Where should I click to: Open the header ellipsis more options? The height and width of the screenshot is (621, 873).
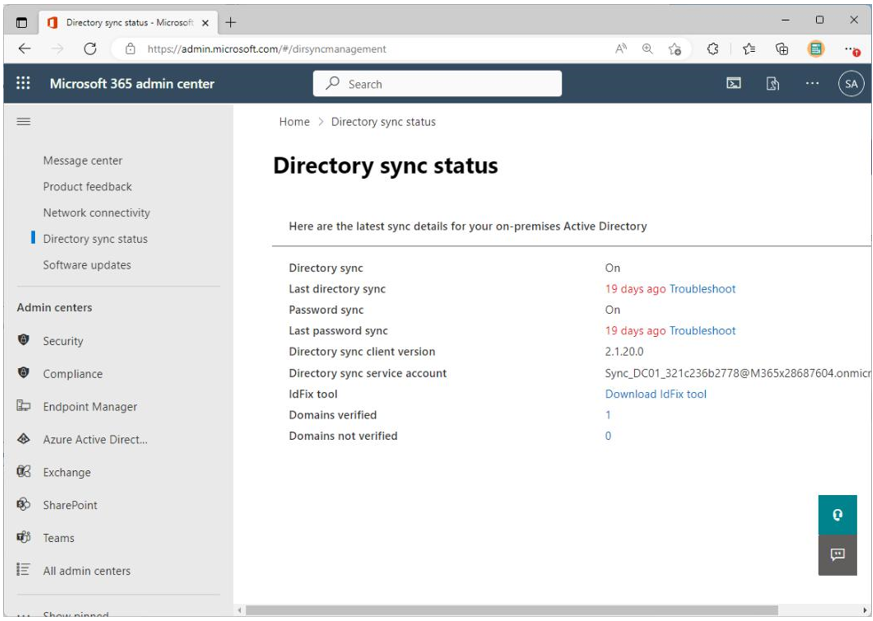pyautogui.click(x=812, y=84)
